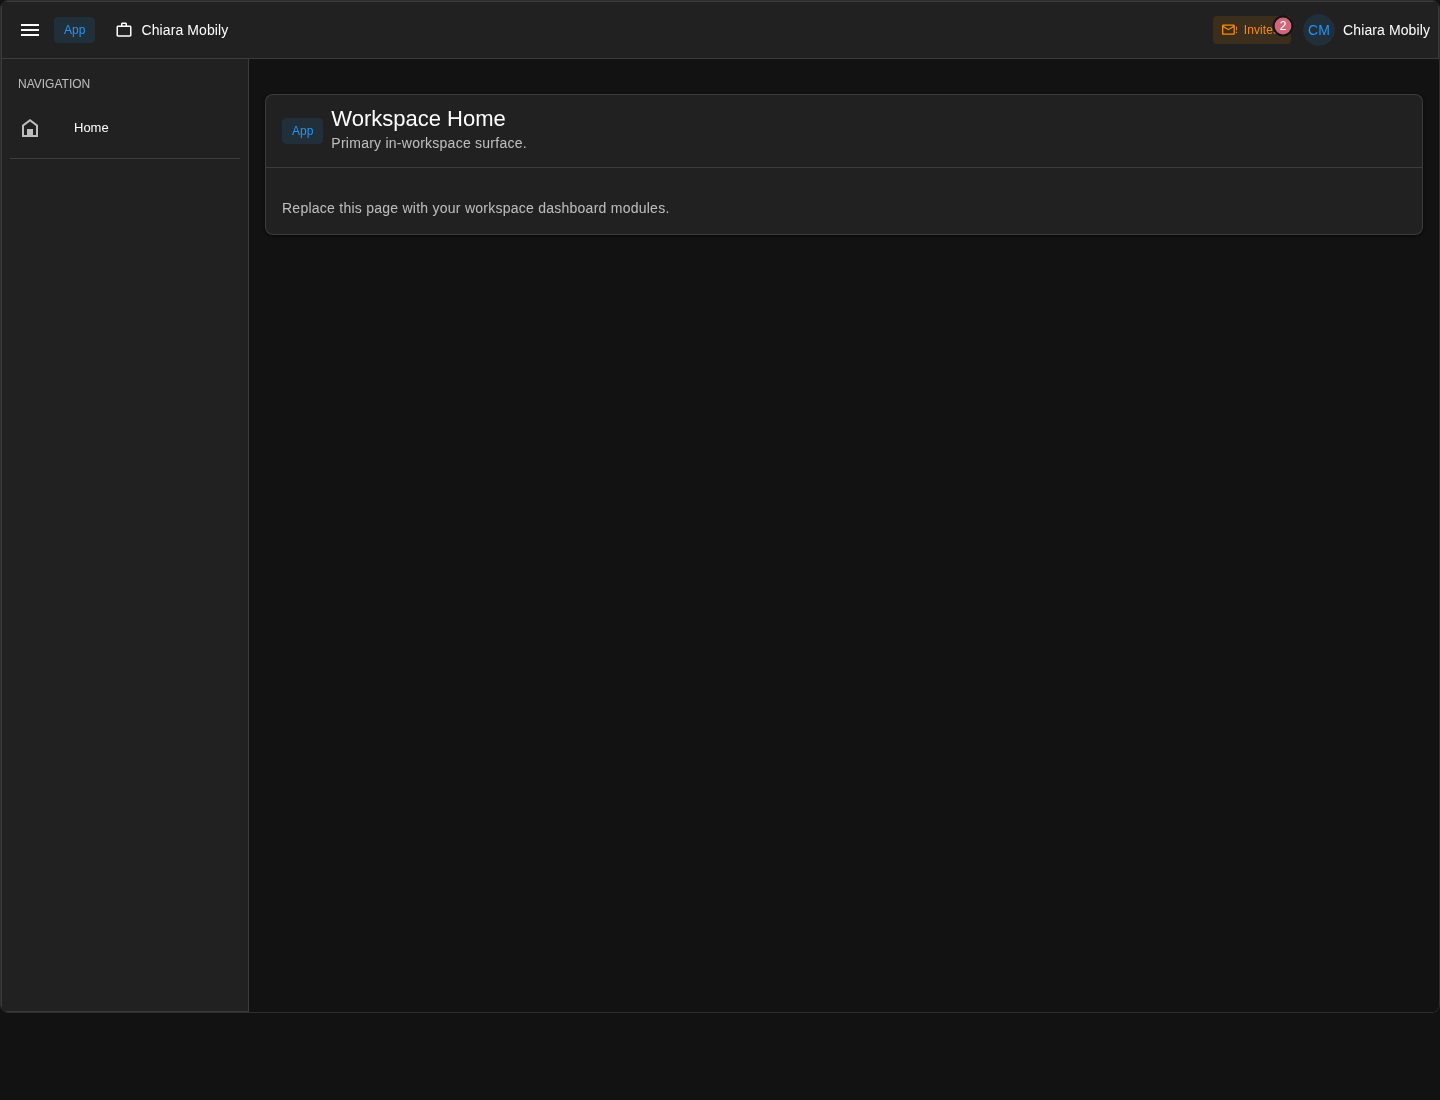Click the blue App chip in top bar
Screen dimensions: 1440x1100
(x=75, y=30)
